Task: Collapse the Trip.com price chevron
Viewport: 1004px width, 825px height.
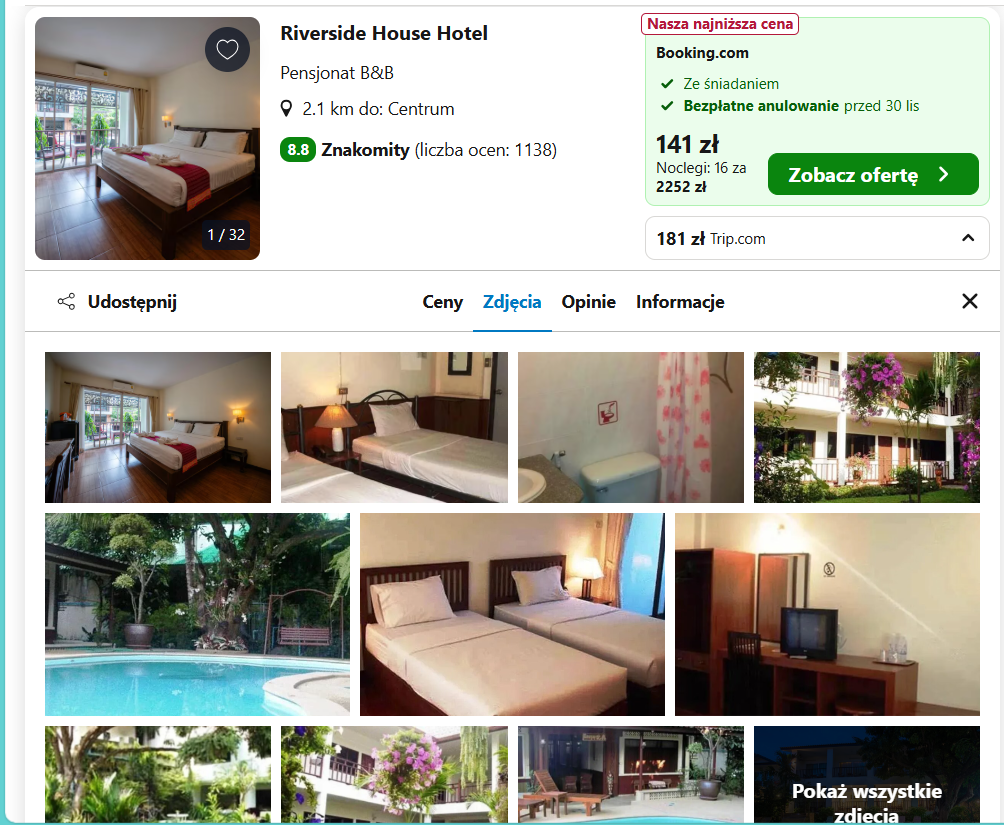Action: 968,238
